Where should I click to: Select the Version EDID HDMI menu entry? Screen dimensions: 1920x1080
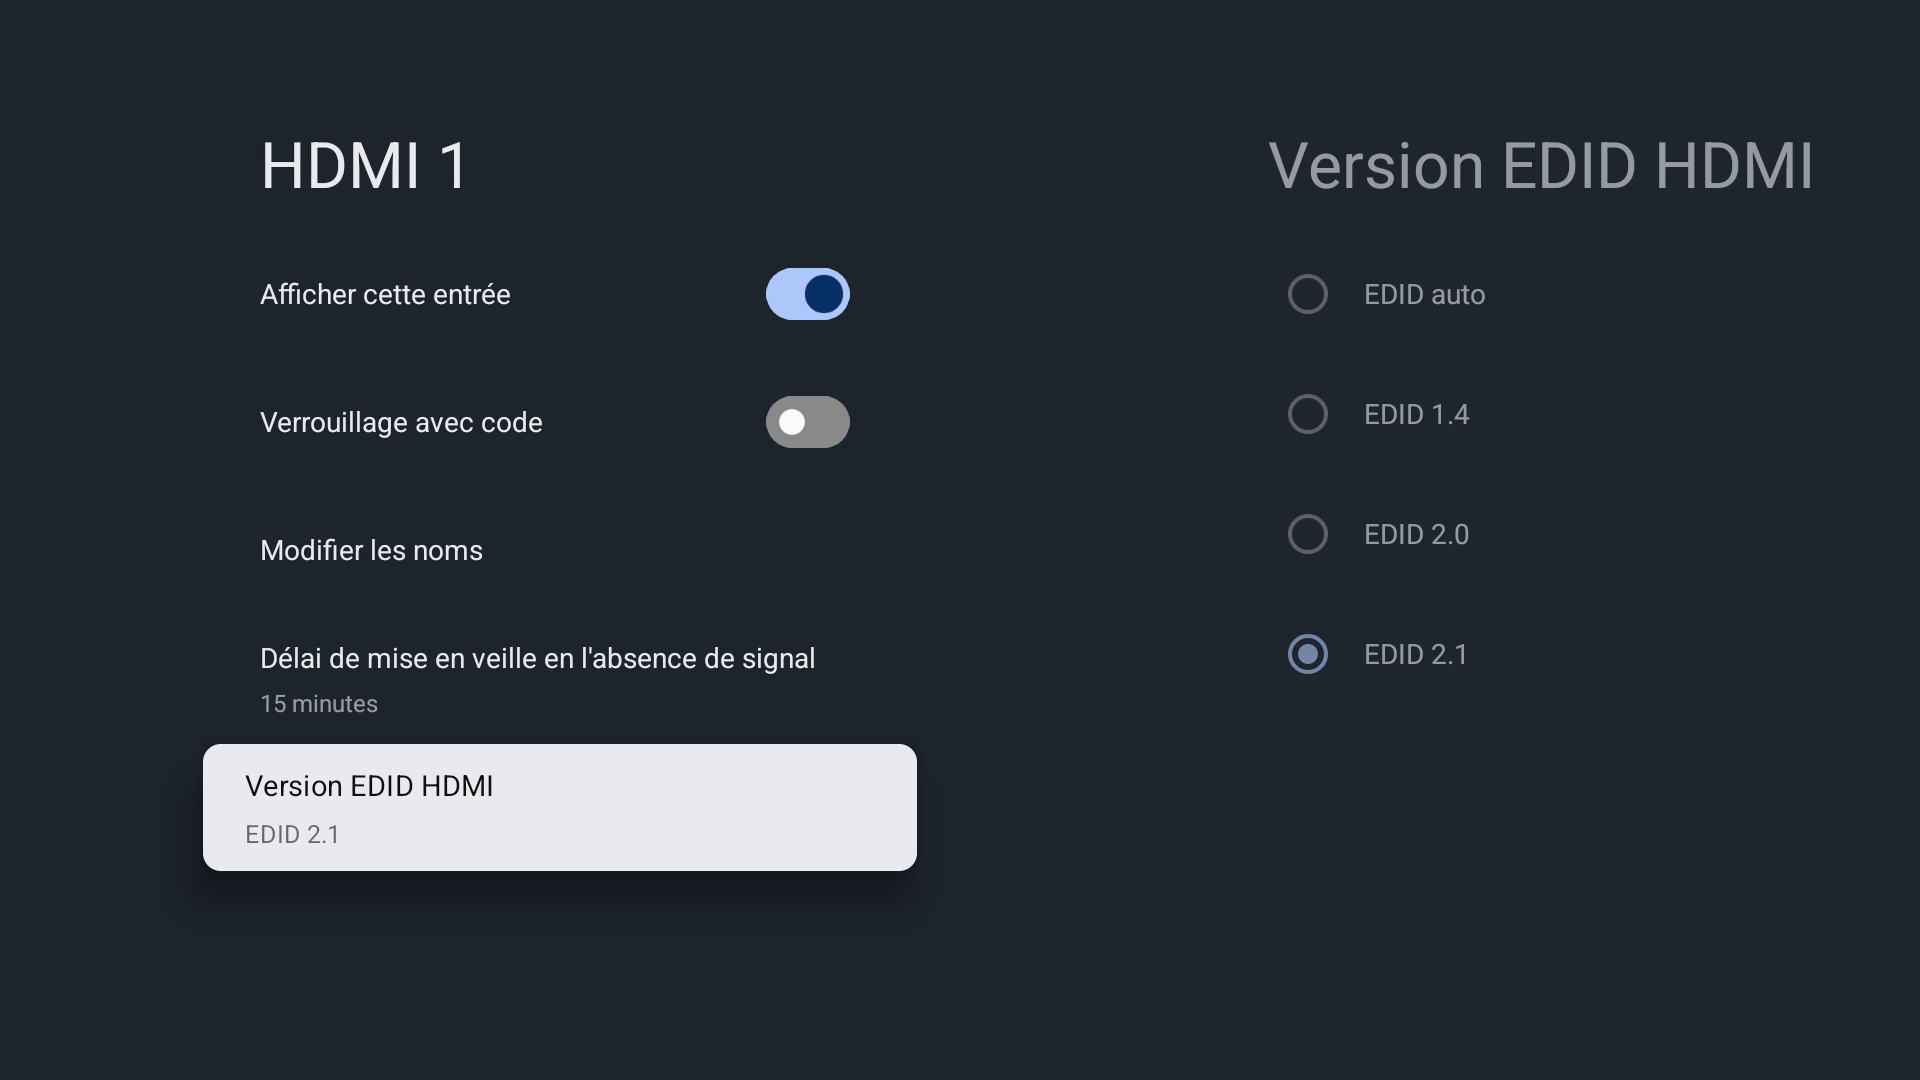[x=369, y=786]
